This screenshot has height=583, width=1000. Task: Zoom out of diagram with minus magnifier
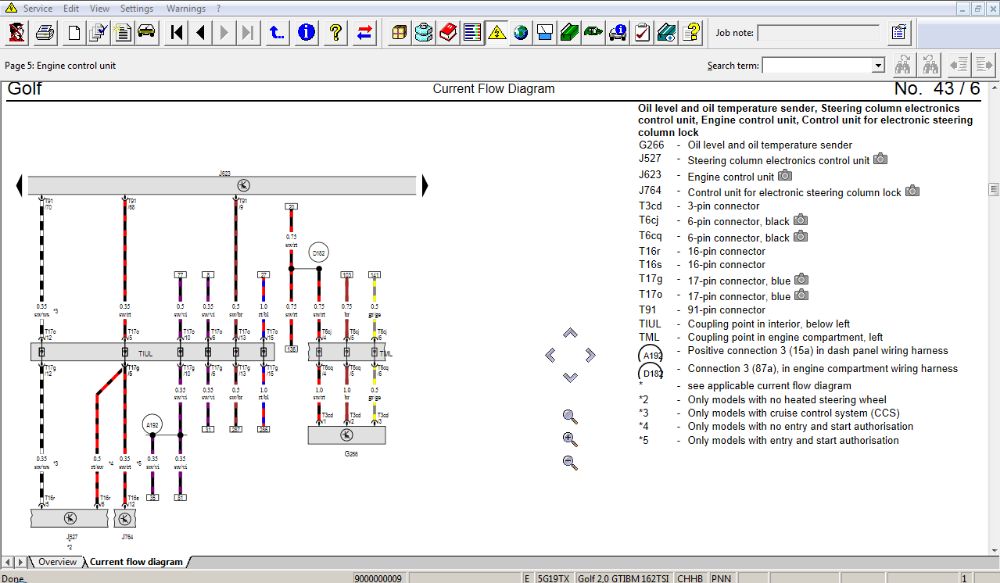click(570, 462)
